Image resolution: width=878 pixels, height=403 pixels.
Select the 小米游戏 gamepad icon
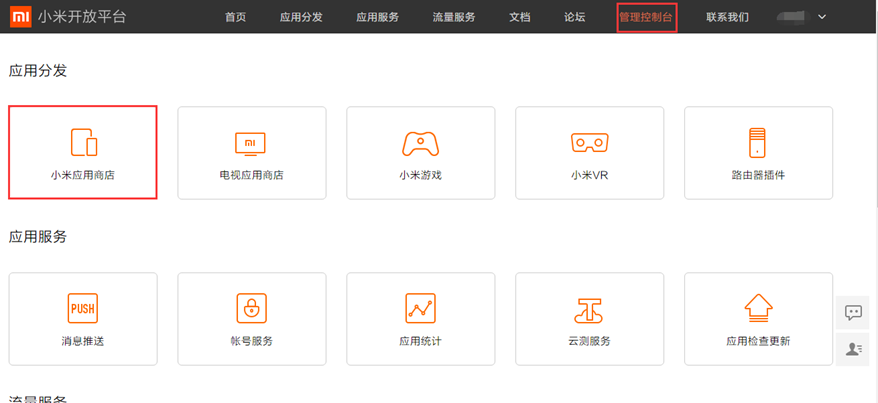coord(420,142)
